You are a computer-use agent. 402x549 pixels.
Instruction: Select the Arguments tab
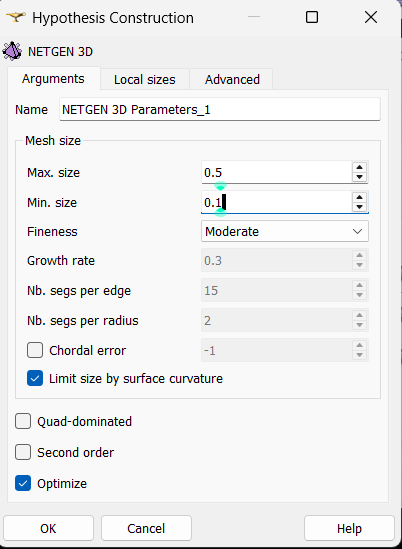pos(53,79)
